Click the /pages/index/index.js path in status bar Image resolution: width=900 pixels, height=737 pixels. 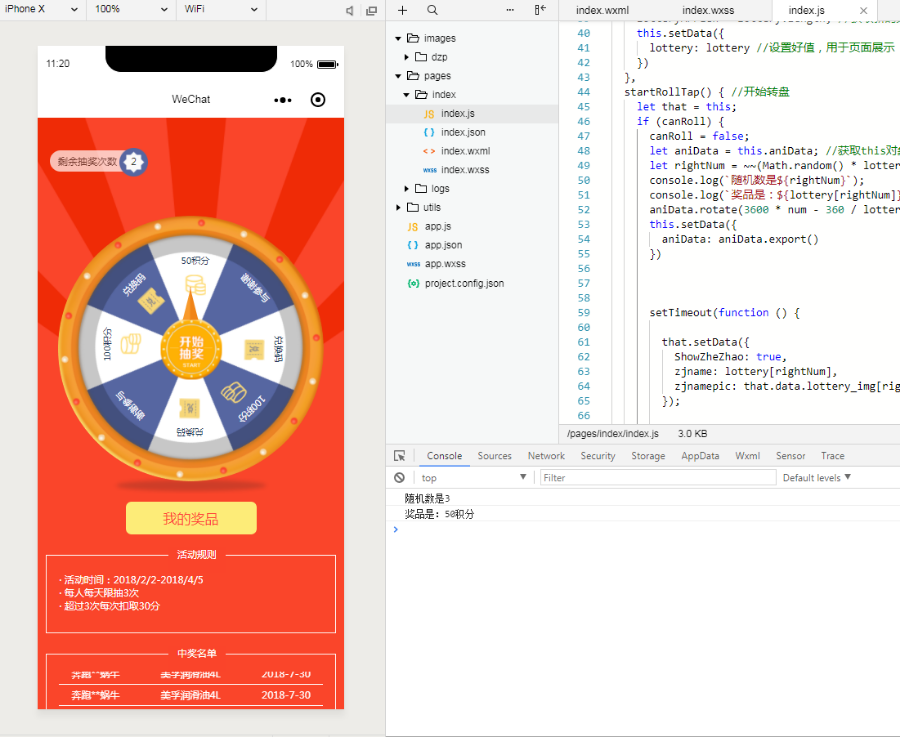(x=613, y=434)
